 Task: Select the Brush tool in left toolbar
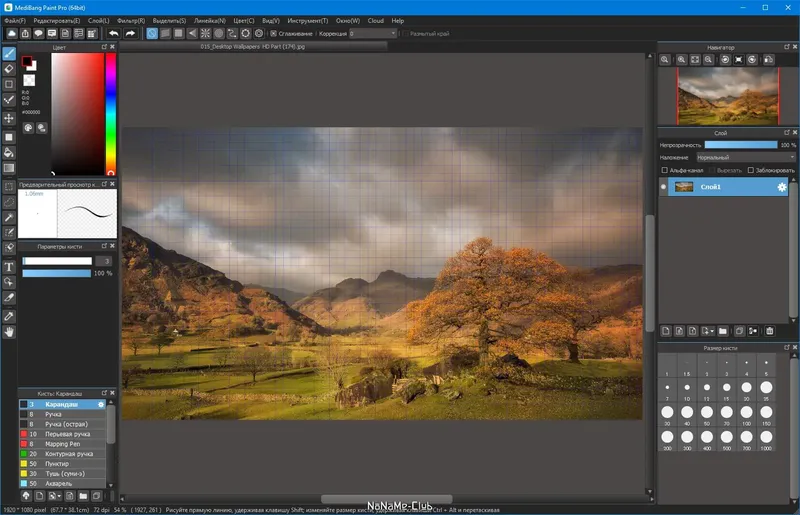coord(9,54)
